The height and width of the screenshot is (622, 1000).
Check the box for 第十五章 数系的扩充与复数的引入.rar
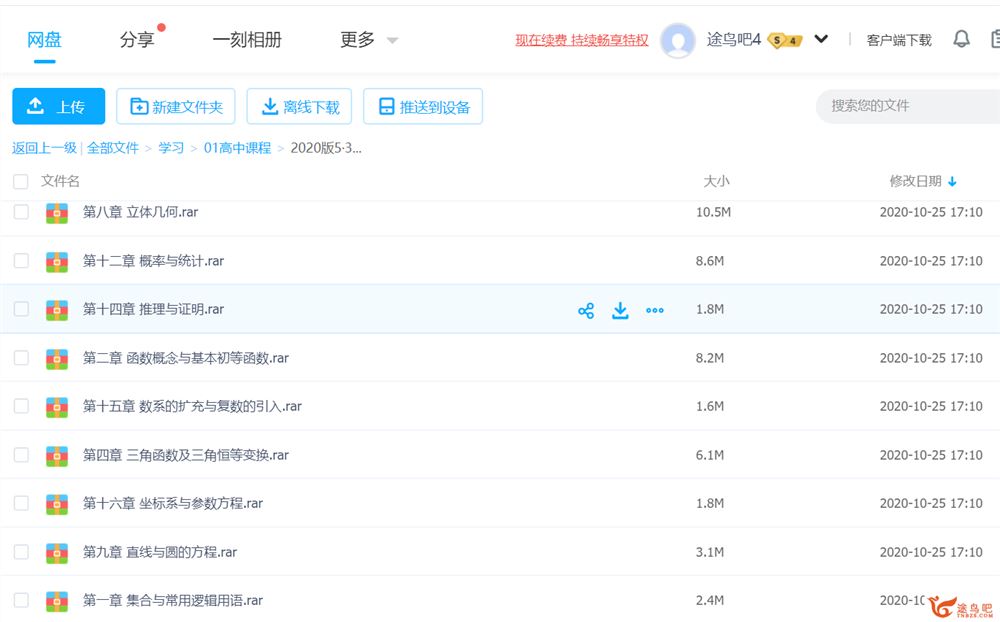coord(21,406)
